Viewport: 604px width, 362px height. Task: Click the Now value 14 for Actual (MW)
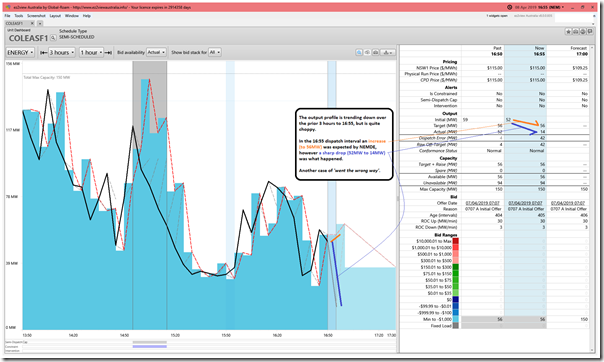pos(542,132)
